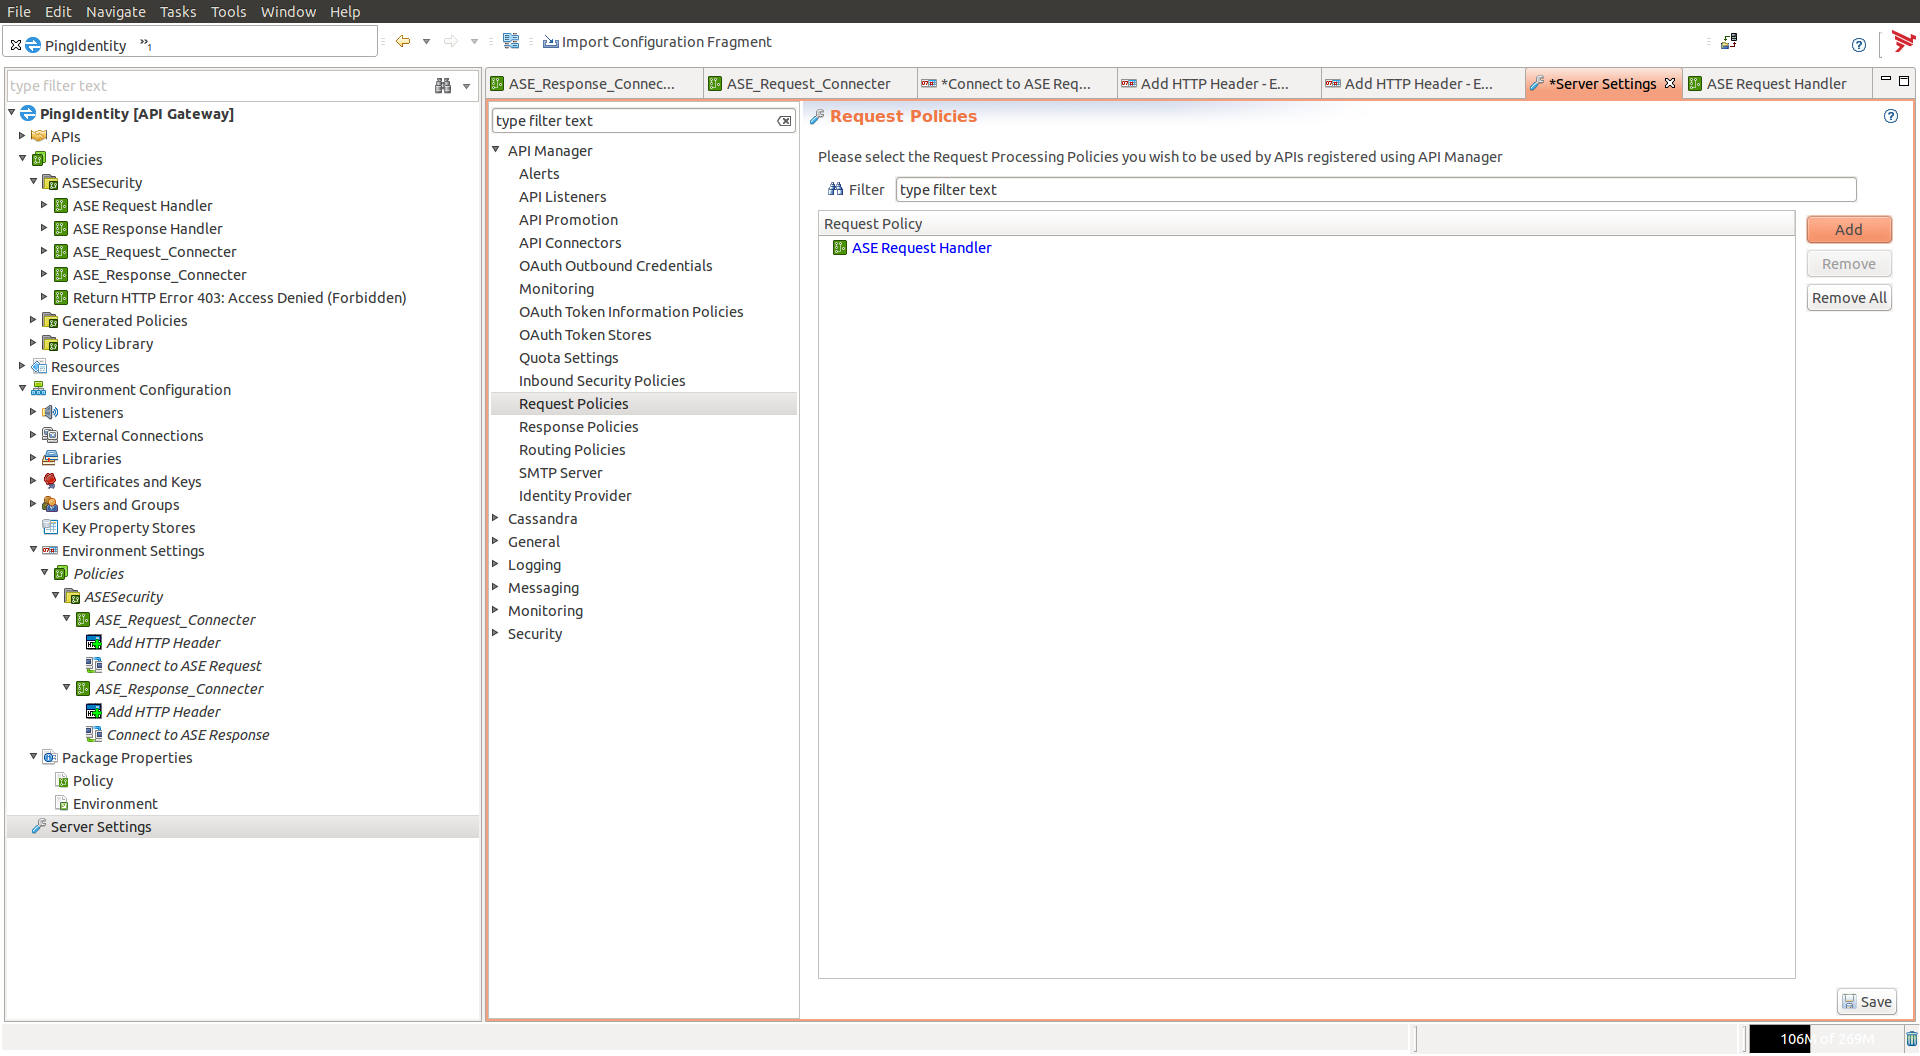Open the tree filter dropdown arrow
Screen dimensions: 1920x1056
[466, 87]
